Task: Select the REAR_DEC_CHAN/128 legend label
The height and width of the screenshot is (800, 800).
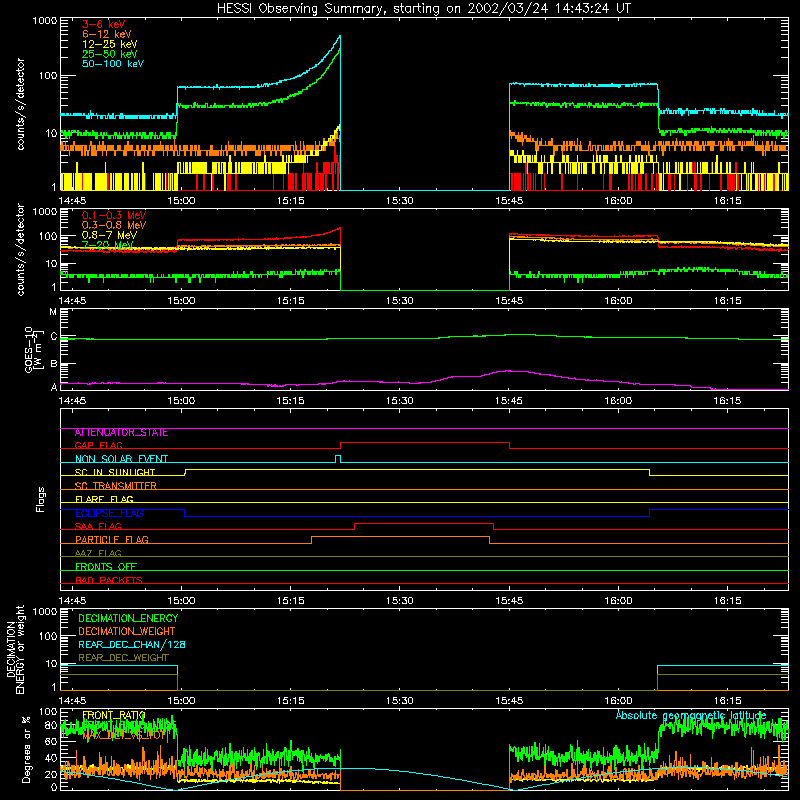Action: click(x=132, y=645)
